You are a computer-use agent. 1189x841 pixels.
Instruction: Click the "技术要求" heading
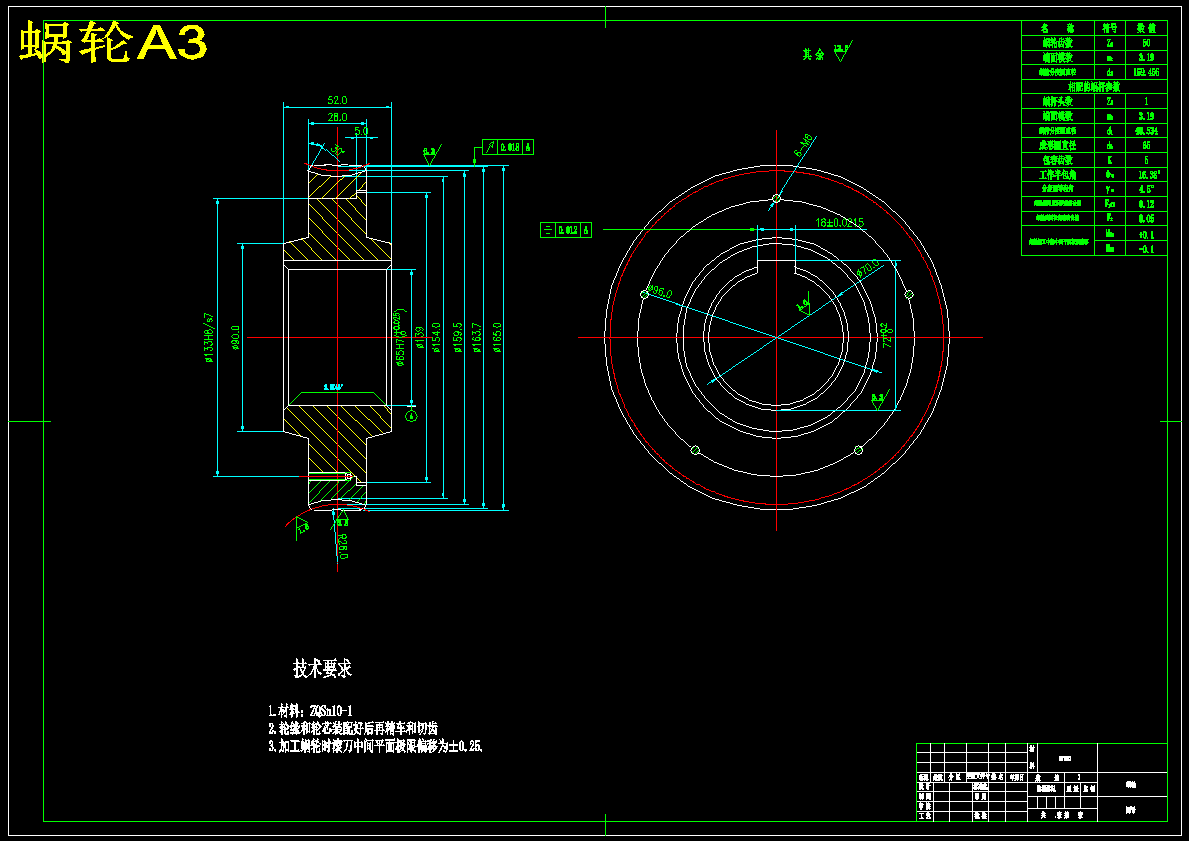(x=322, y=669)
